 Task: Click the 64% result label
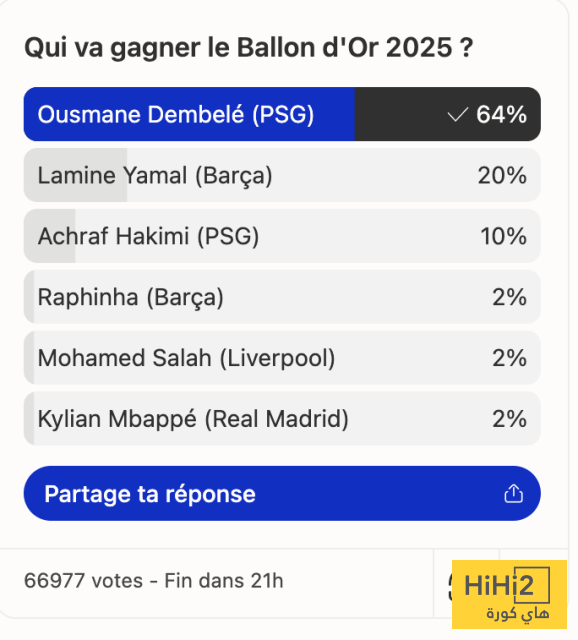[x=501, y=114]
